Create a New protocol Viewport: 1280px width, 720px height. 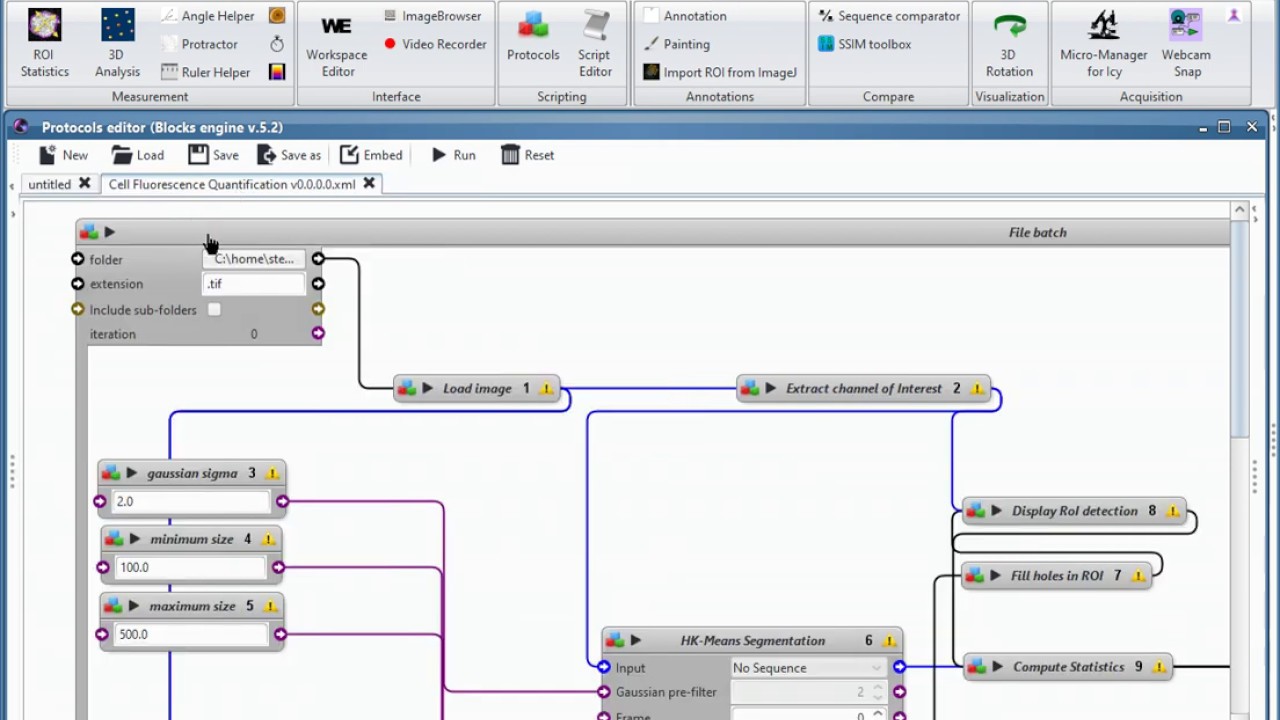[63, 155]
